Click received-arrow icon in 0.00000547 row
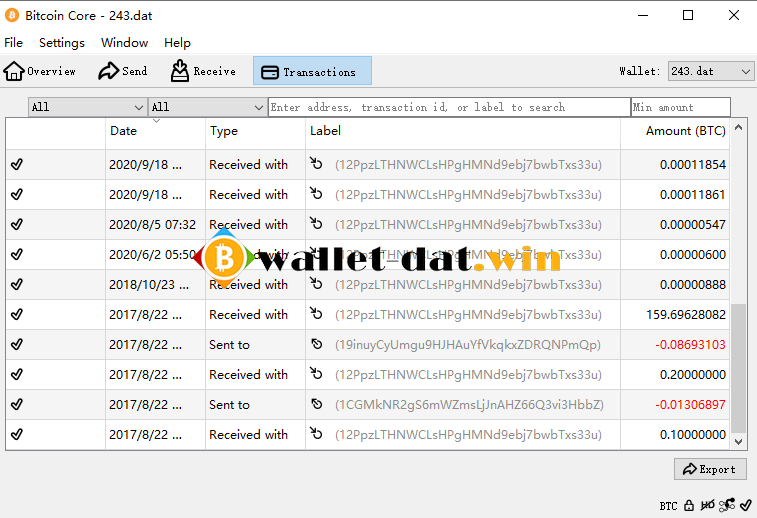This screenshot has width=757, height=518. pos(316,223)
